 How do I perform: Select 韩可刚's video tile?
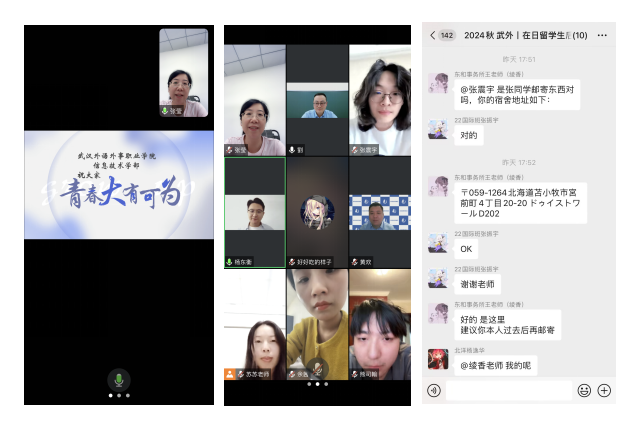tap(379, 325)
